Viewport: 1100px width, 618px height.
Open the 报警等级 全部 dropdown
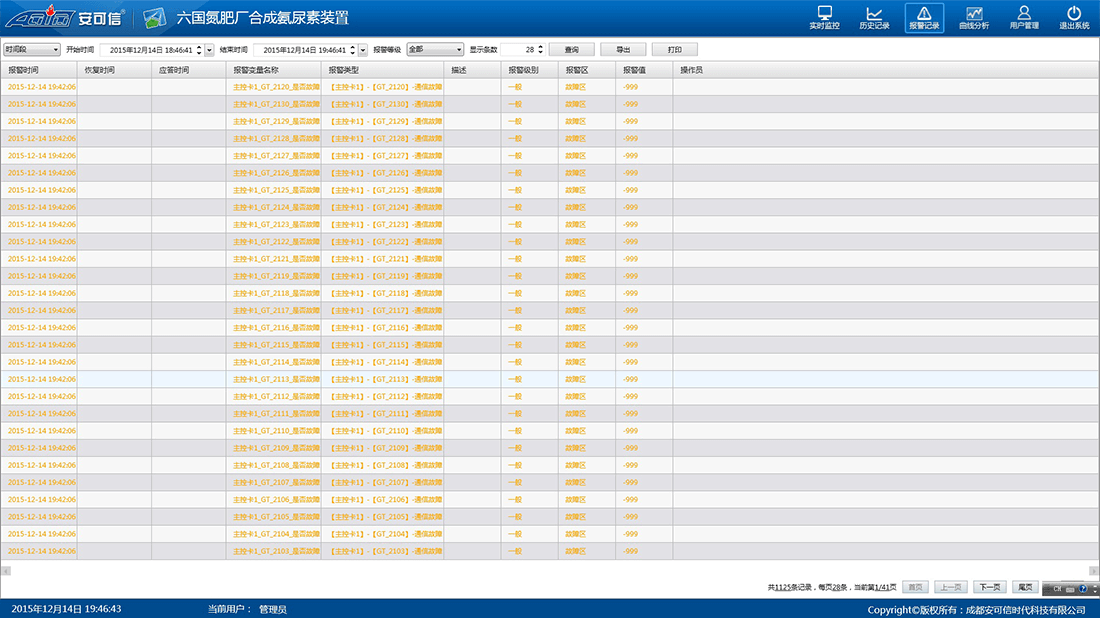(435, 50)
